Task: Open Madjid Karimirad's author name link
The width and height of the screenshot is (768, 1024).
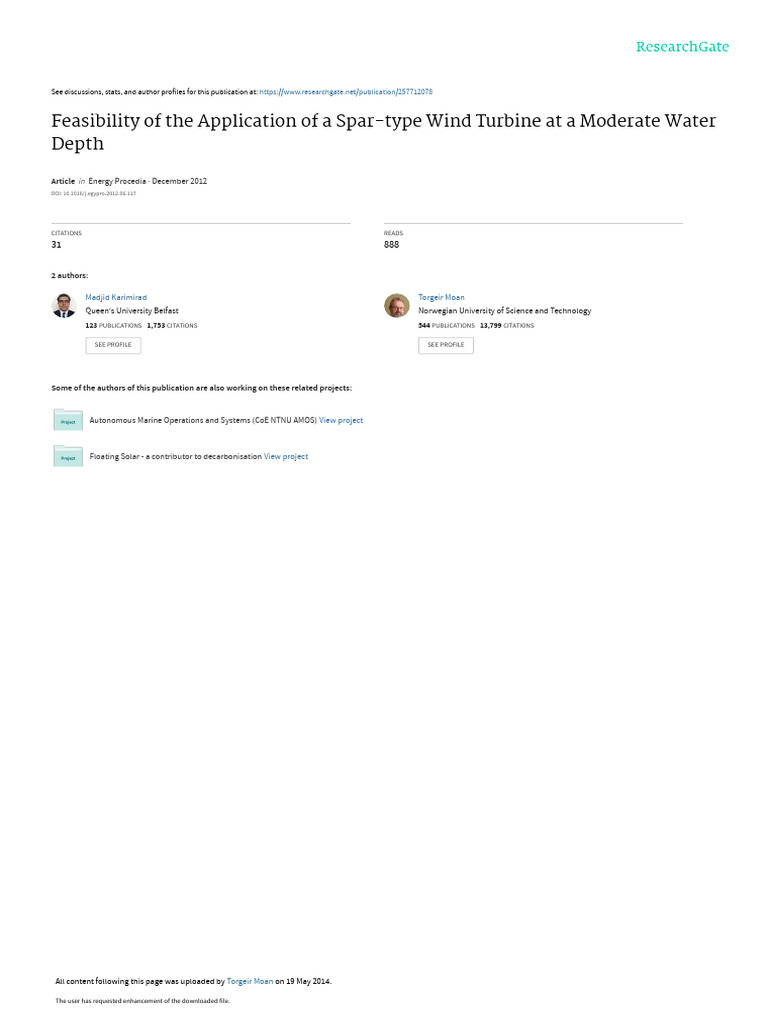Action: click(x=116, y=297)
